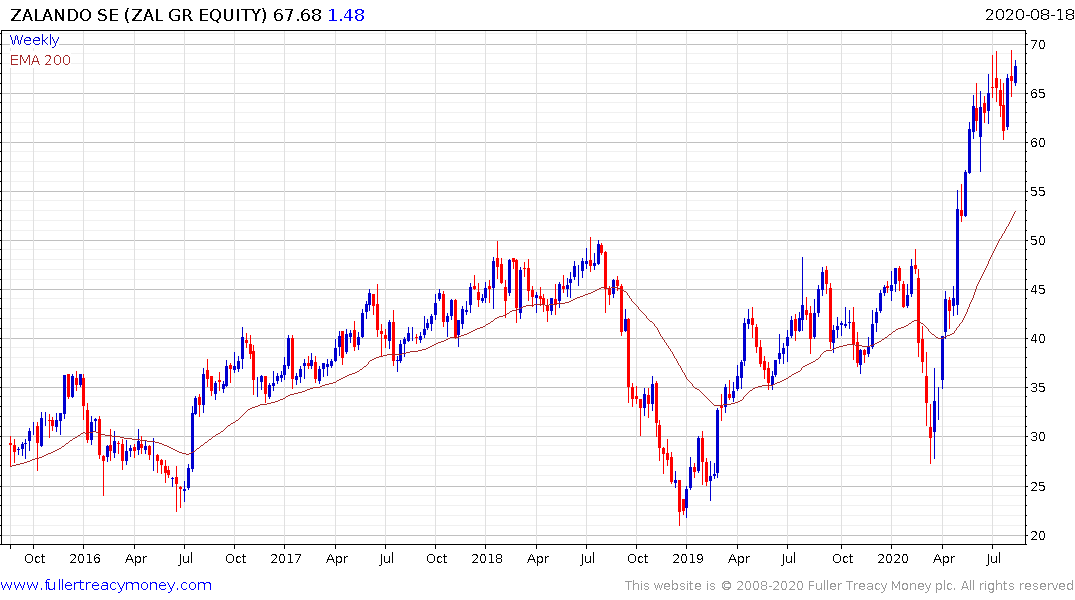Select the date label 2020-08-18
Image resolution: width=1075 pixels, height=600 pixels.
pos(1029,14)
